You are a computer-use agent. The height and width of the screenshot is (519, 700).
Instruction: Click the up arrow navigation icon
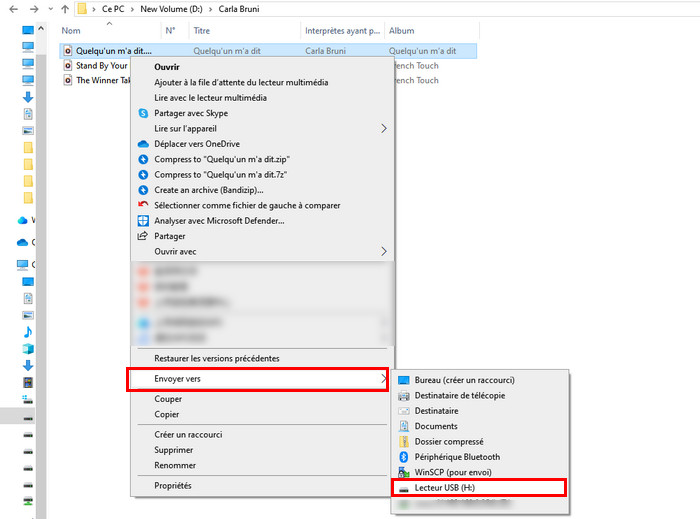point(64,9)
